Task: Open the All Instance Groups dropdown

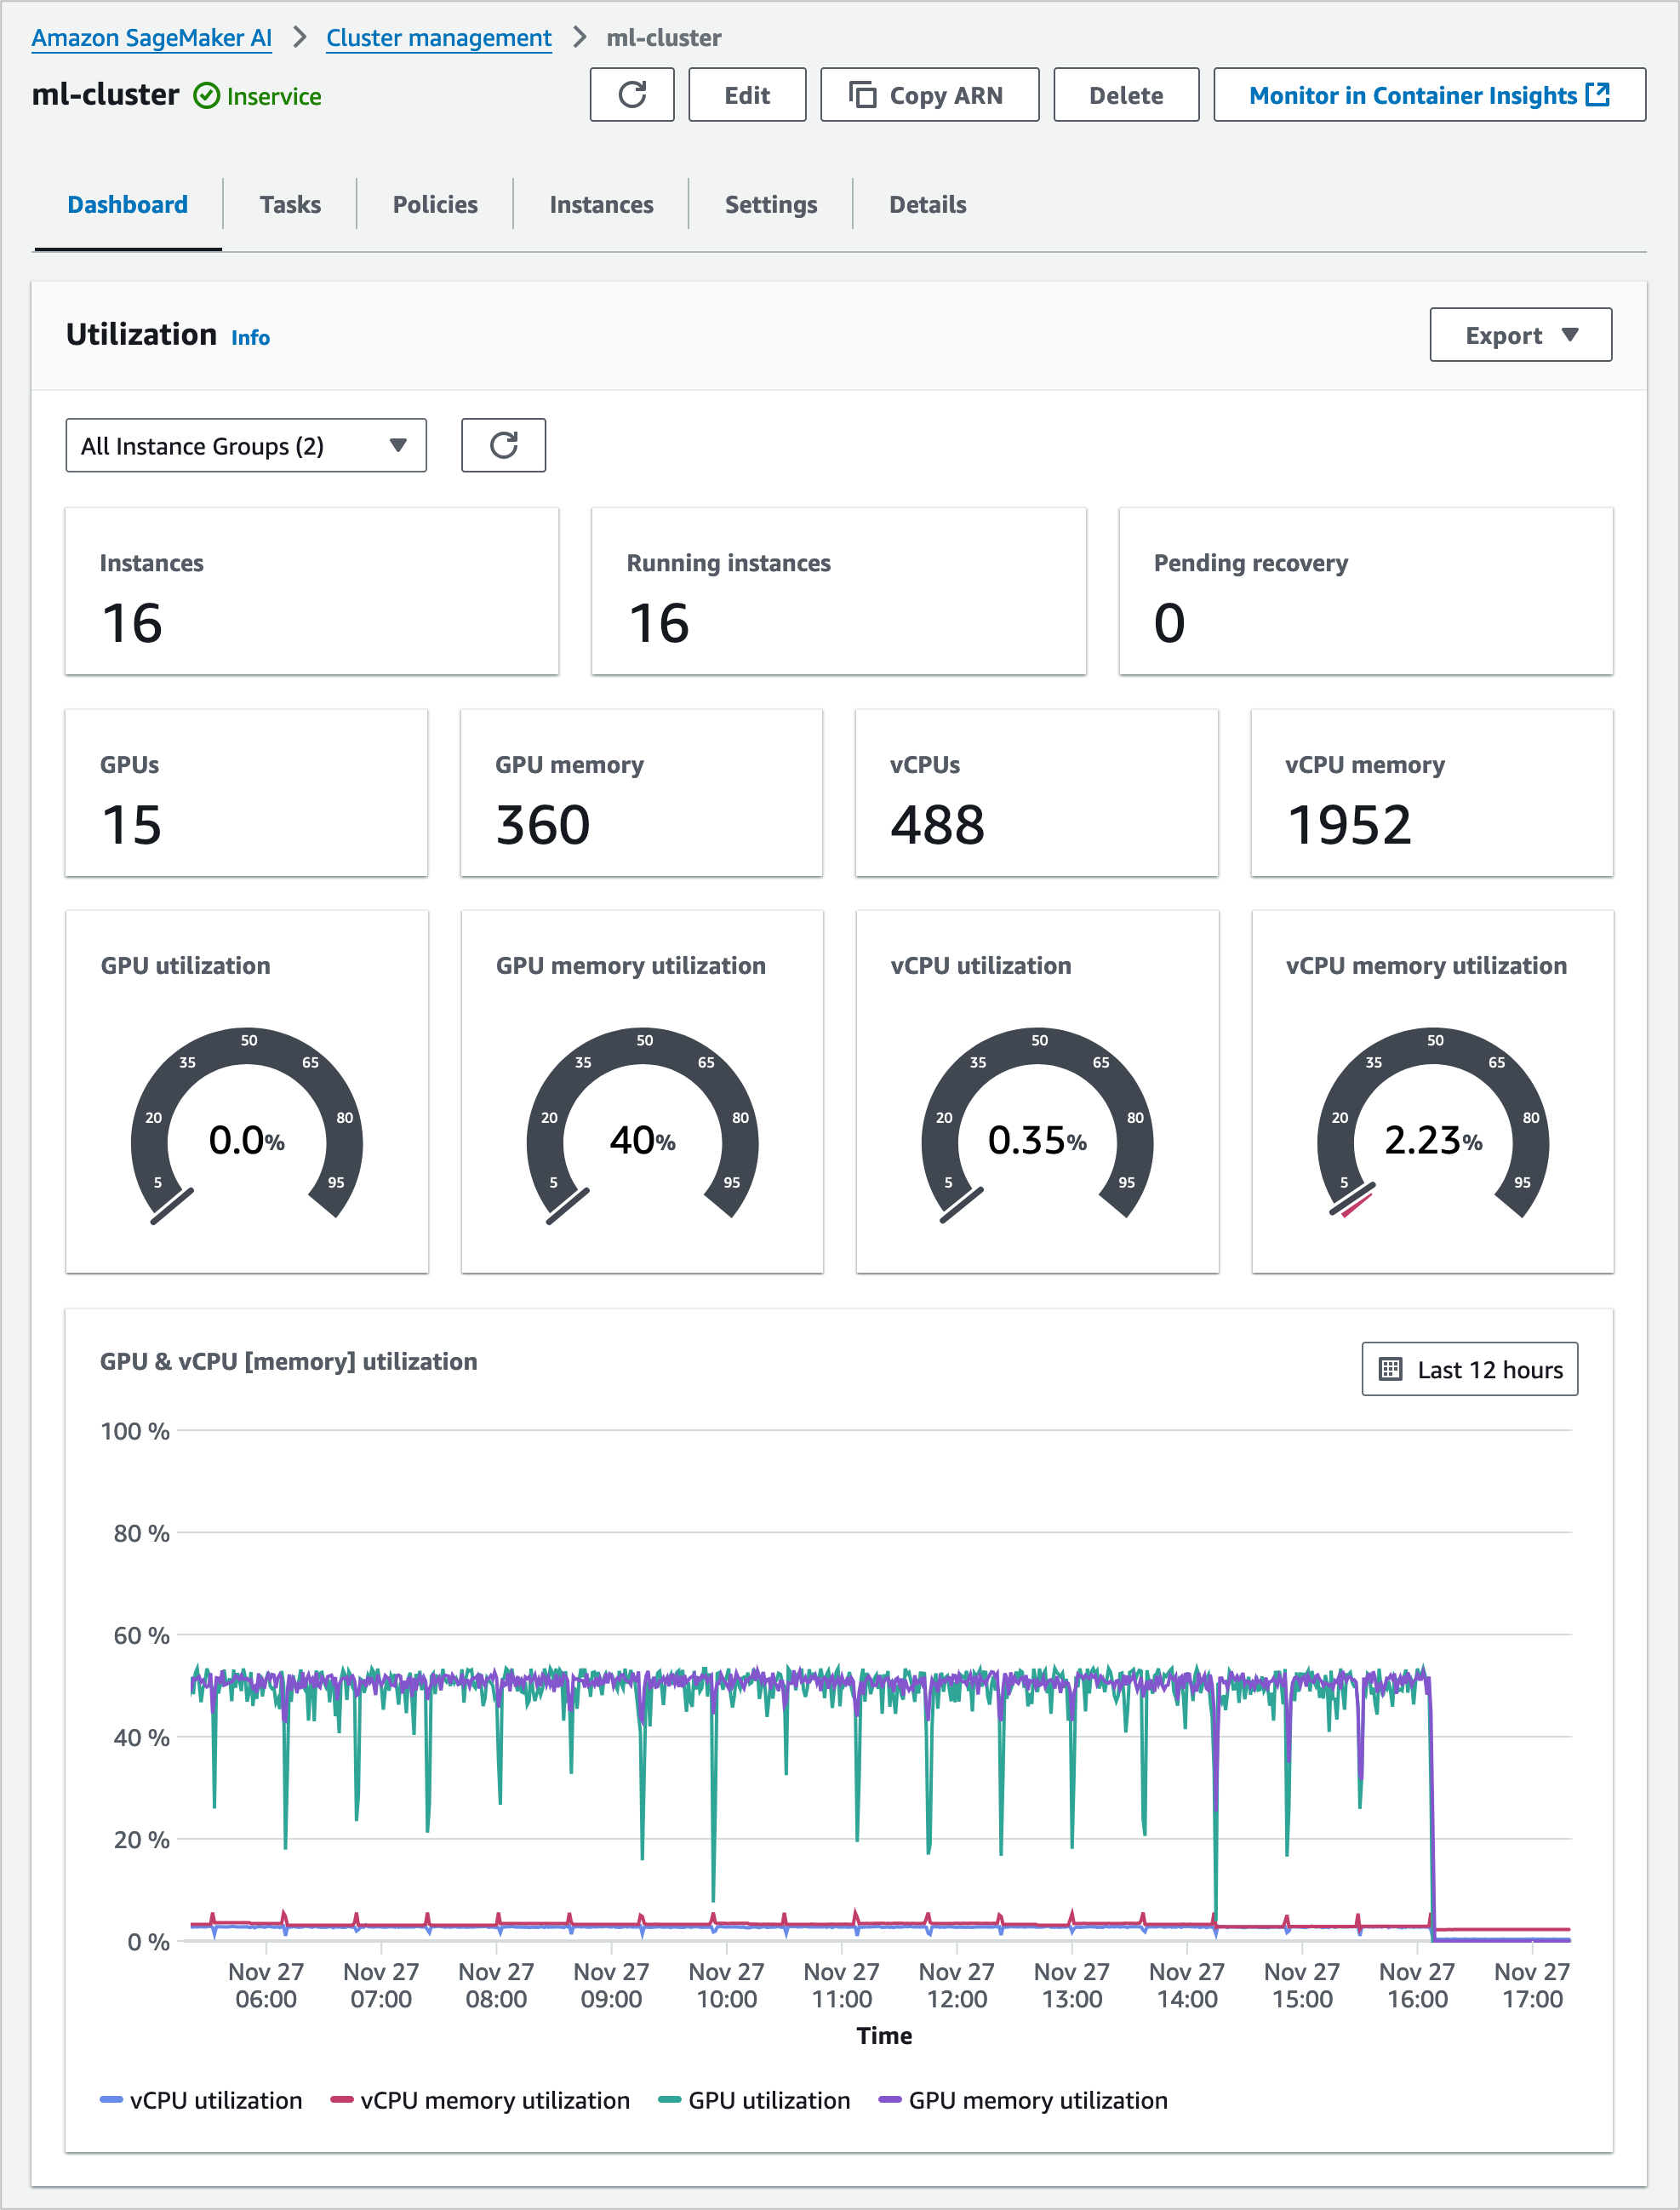Action: (x=245, y=446)
